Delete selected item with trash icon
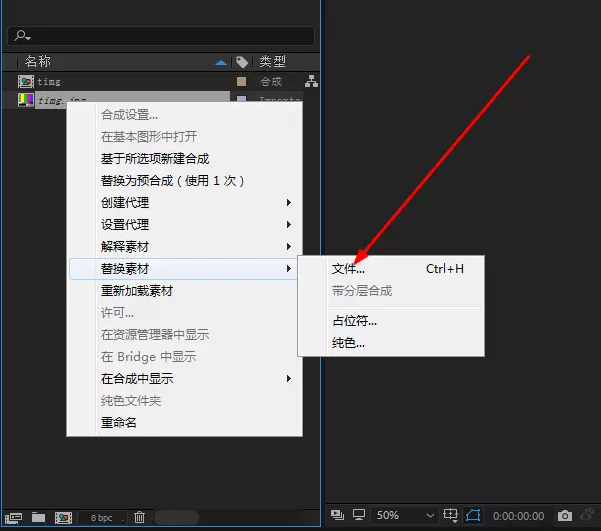Screen dimensions: 601x531 point(140,518)
